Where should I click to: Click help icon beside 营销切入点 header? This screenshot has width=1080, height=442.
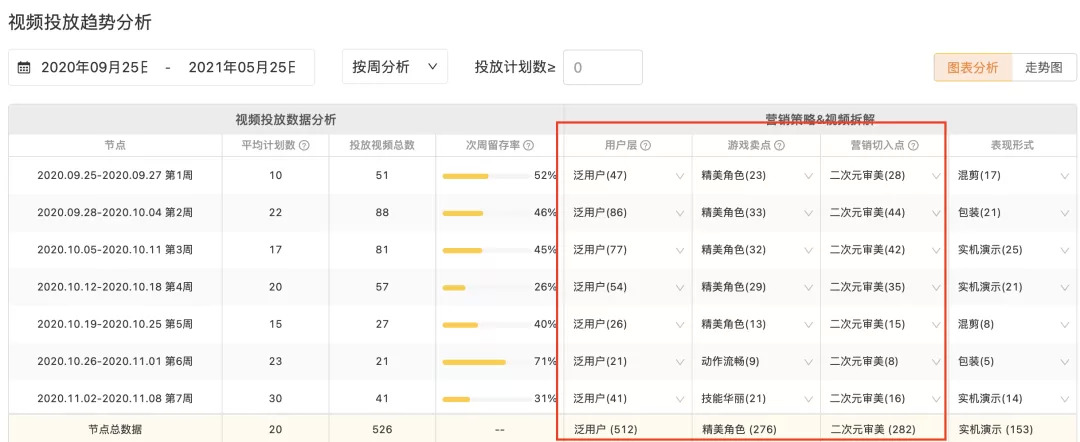point(913,146)
